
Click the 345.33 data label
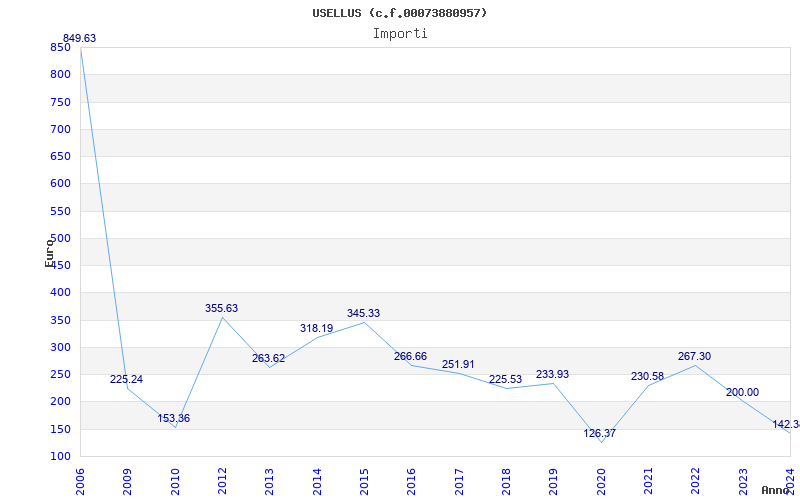[x=363, y=313]
